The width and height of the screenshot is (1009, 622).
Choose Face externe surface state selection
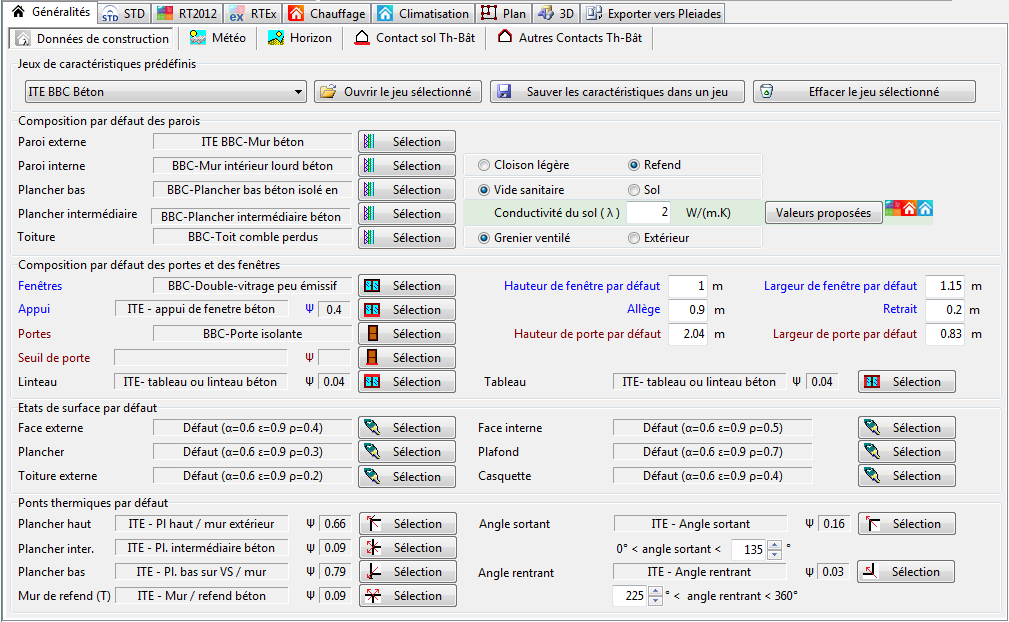coord(406,428)
